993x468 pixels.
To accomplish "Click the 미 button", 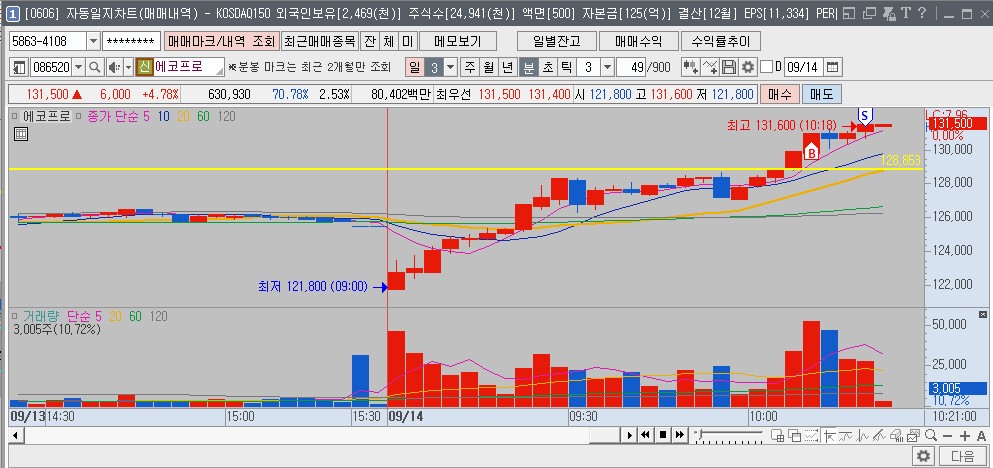I will (x=407, y=42).
